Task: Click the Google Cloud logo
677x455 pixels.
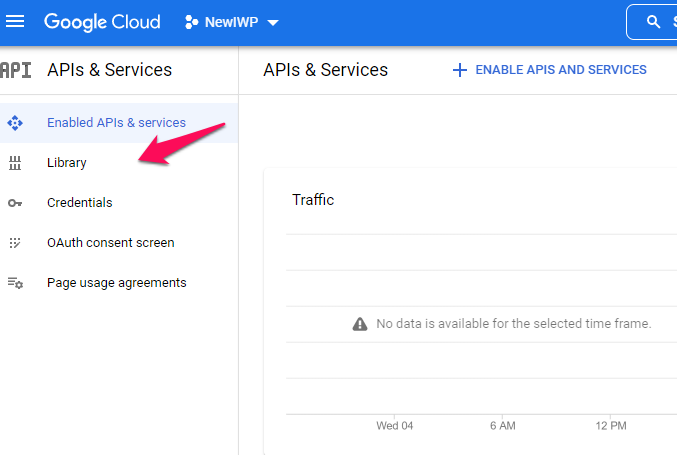Action: (x=102, y=22)
